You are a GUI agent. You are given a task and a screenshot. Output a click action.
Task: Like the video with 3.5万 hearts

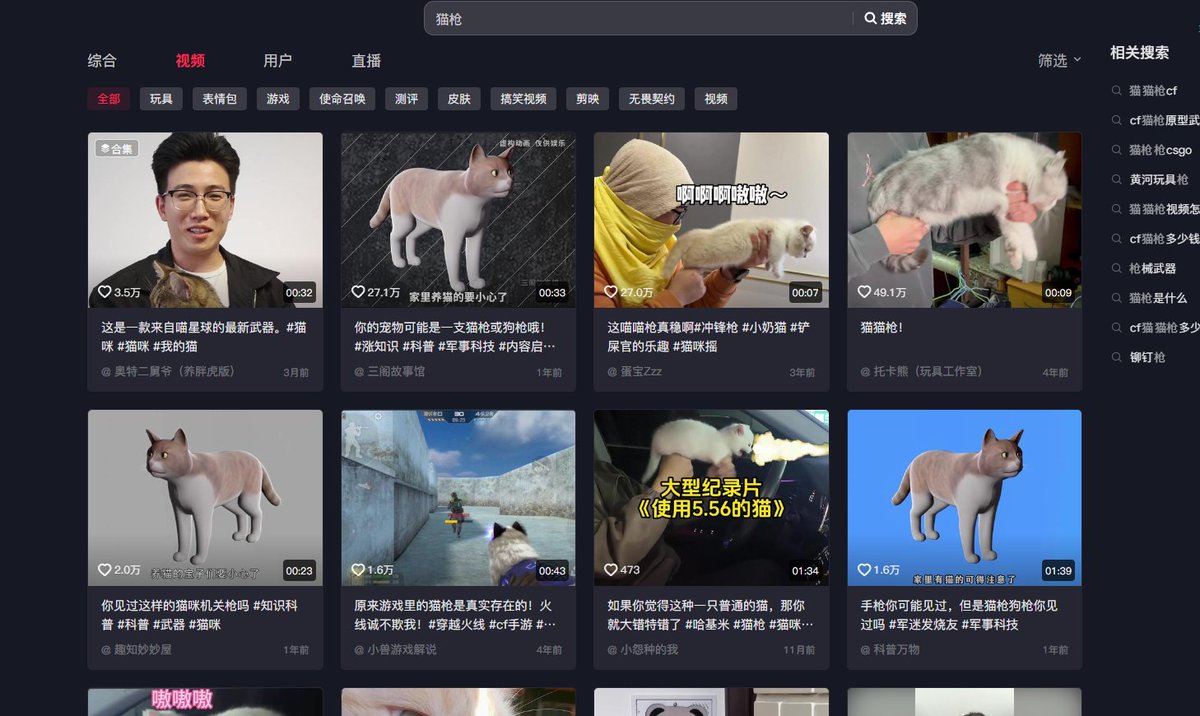point(104,292)
